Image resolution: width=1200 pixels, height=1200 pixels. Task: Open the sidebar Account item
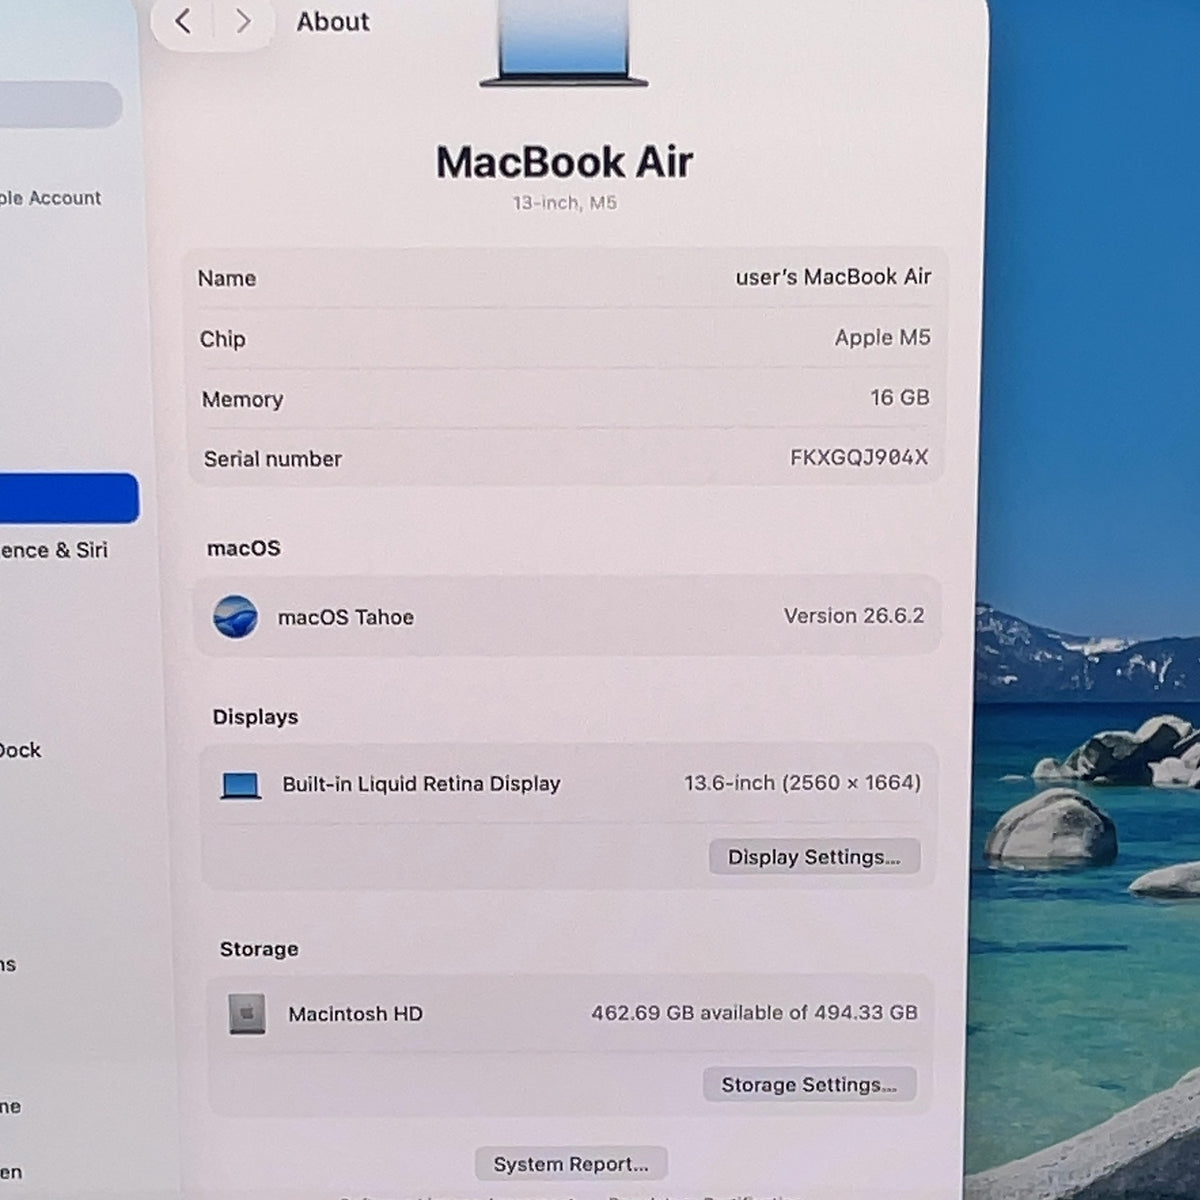(x=50, y=198)
